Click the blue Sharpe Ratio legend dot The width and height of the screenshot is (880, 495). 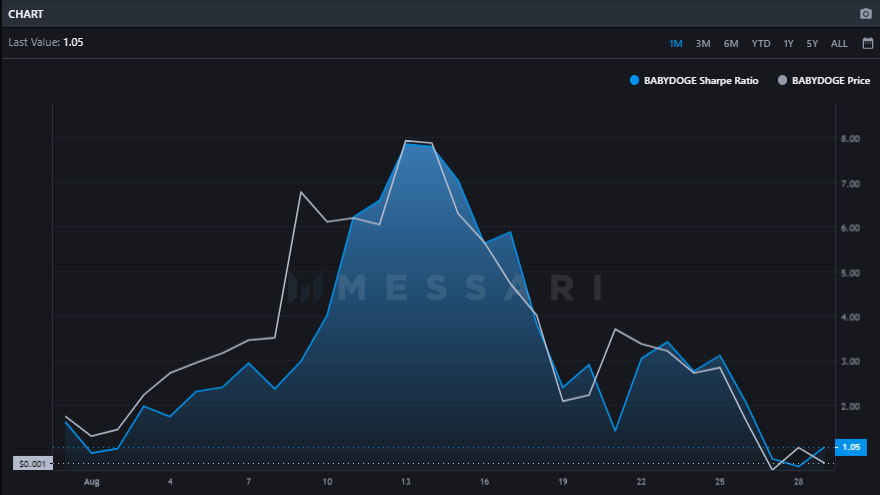(634, 80)
